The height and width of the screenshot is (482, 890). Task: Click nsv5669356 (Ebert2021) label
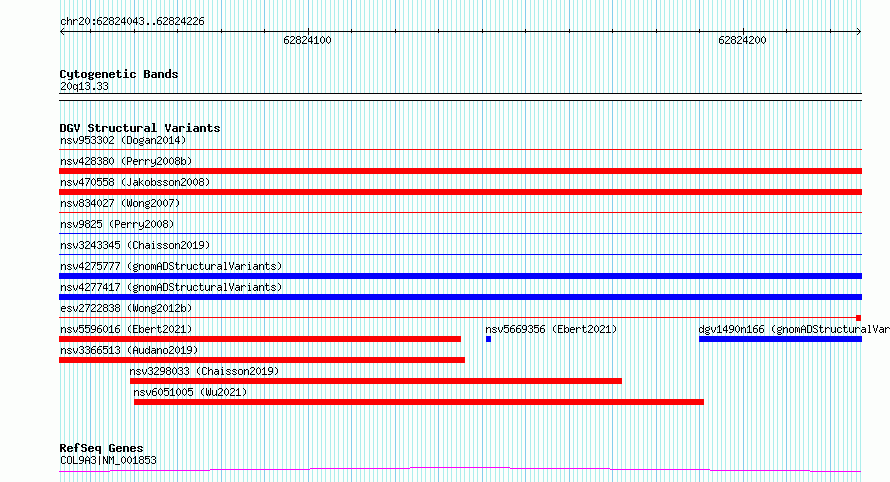tap(551, 329)
